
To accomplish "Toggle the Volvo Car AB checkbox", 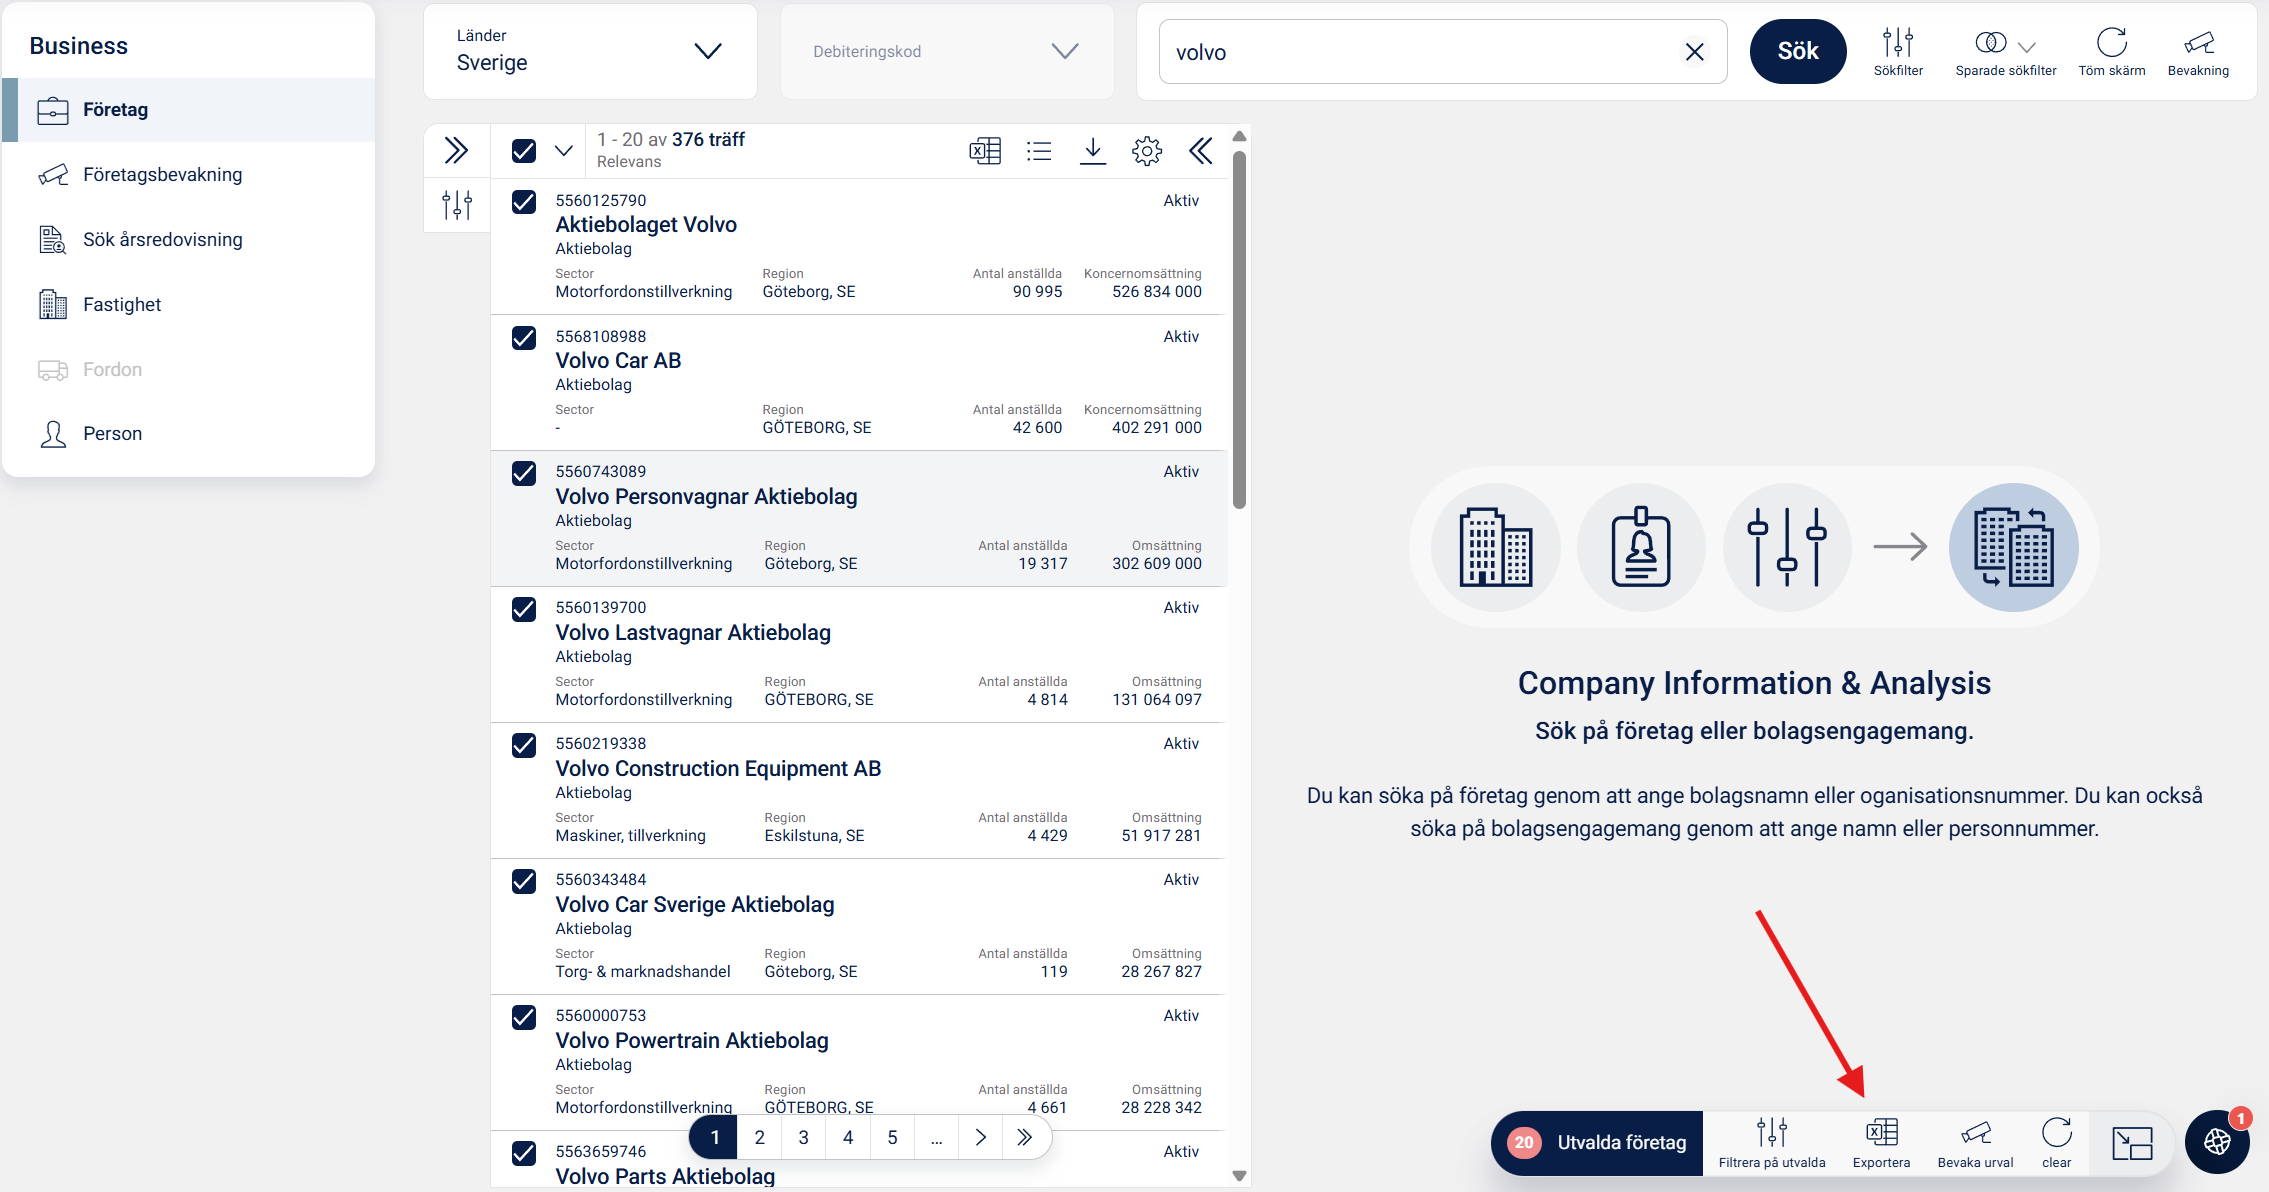I will (x=524, y=338).
